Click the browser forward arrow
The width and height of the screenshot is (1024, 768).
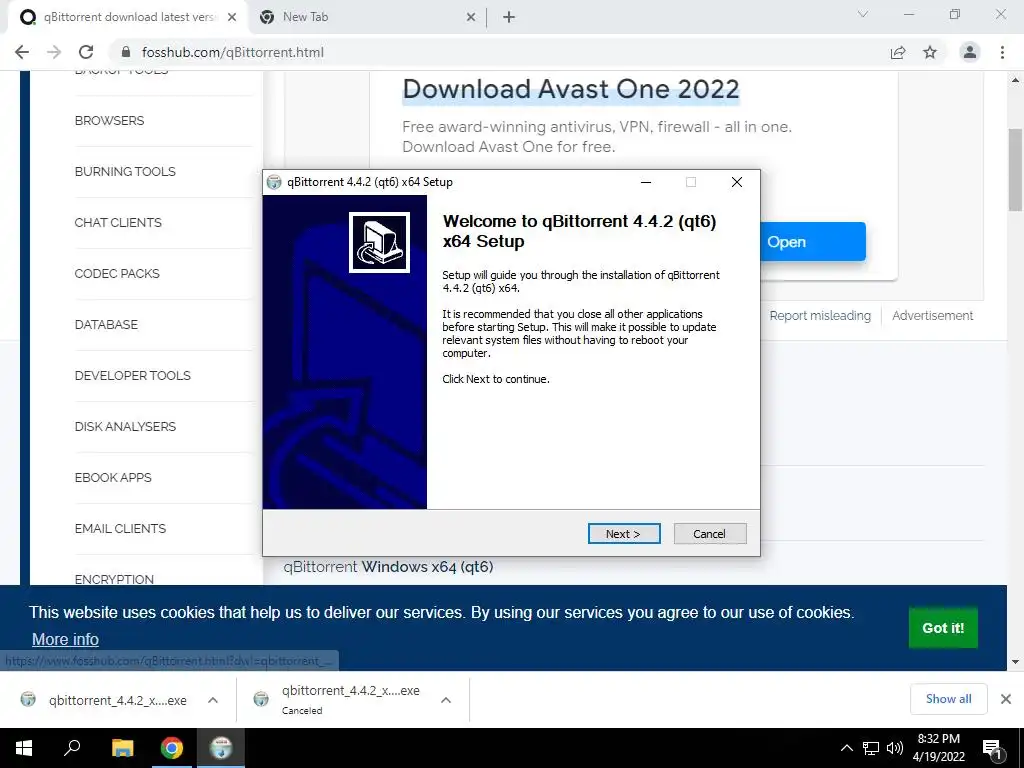[x=54, y=52]
